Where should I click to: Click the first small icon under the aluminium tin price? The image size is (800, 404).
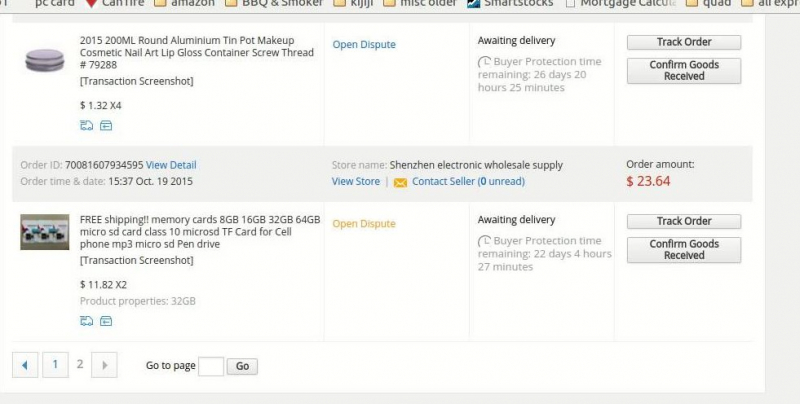[x=86, y=125]
